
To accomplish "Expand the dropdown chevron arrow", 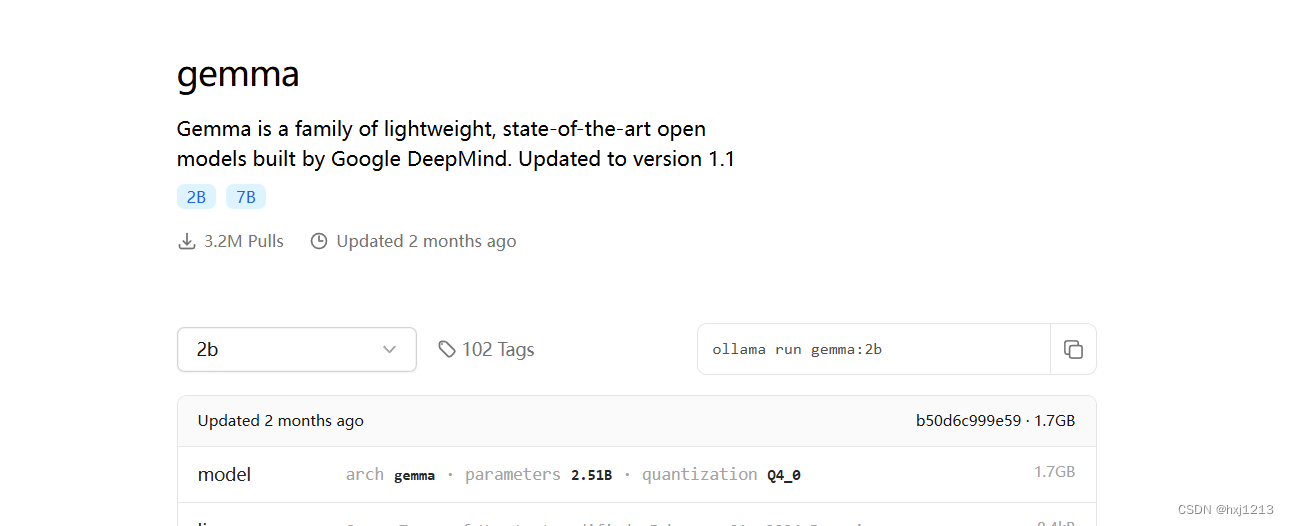I will pos(389,349).
